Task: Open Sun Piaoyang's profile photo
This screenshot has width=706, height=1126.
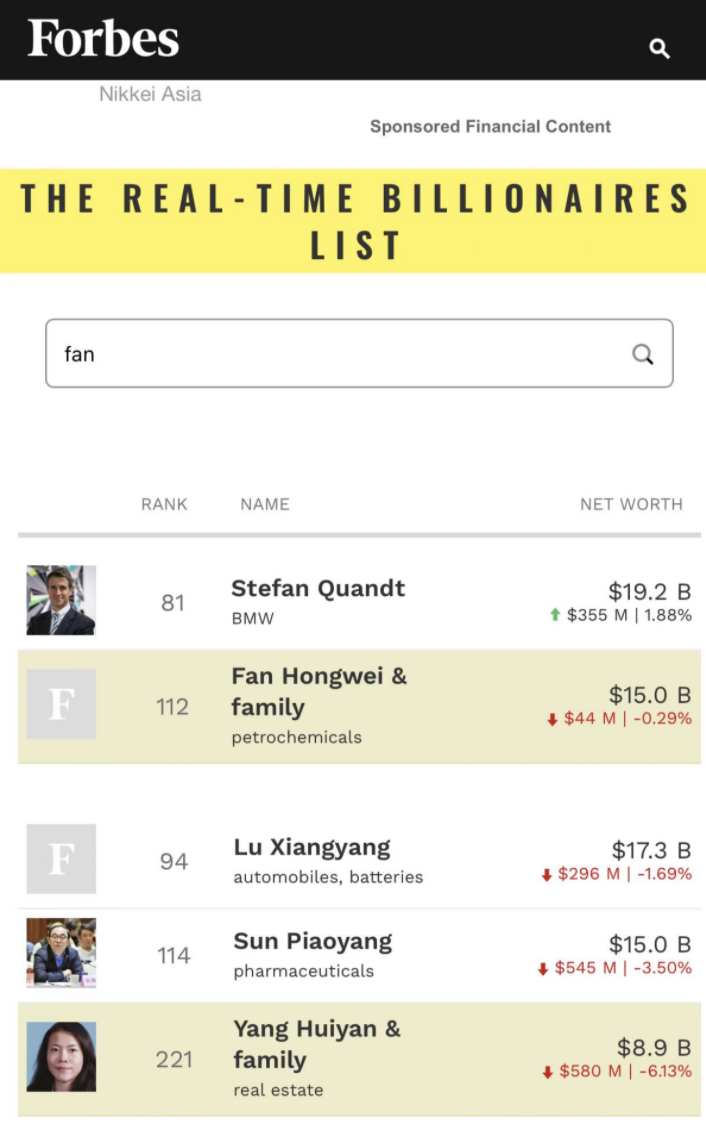Action: [x=61, y=953]
